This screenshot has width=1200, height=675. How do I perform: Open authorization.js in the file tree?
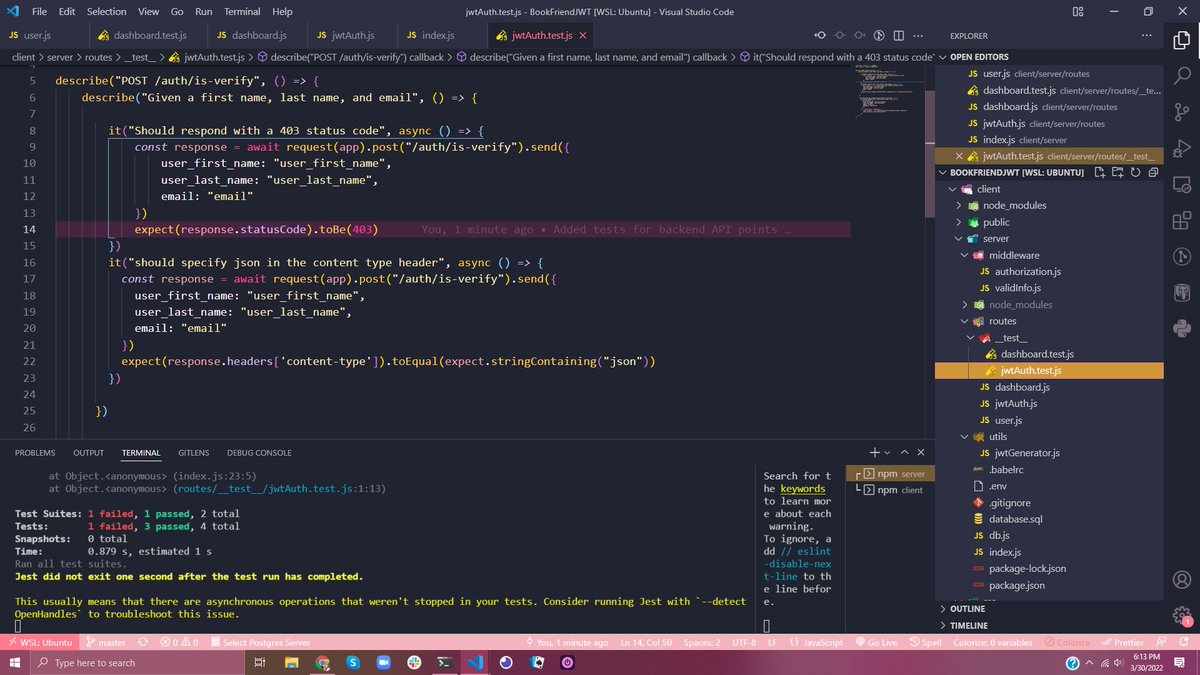tap(1028, 271)
